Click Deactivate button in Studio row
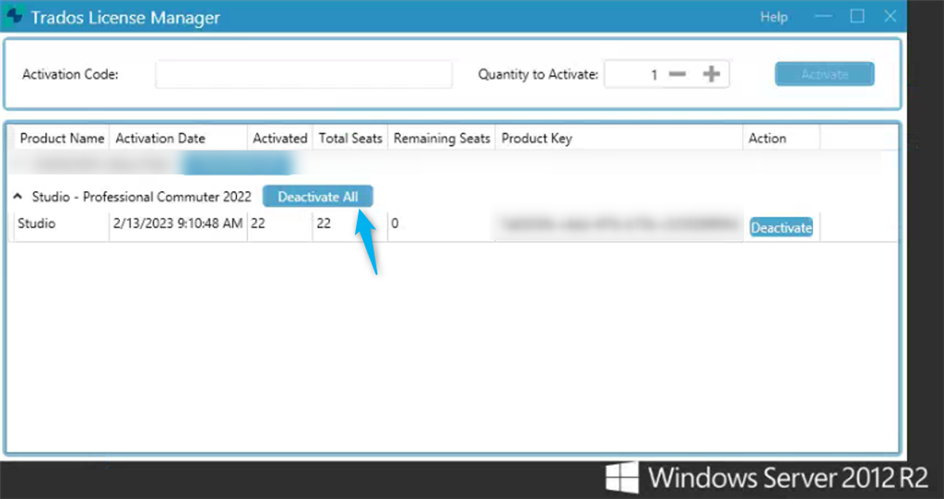The height and width of the screenshot is (499, 944). tap(781, 228)
